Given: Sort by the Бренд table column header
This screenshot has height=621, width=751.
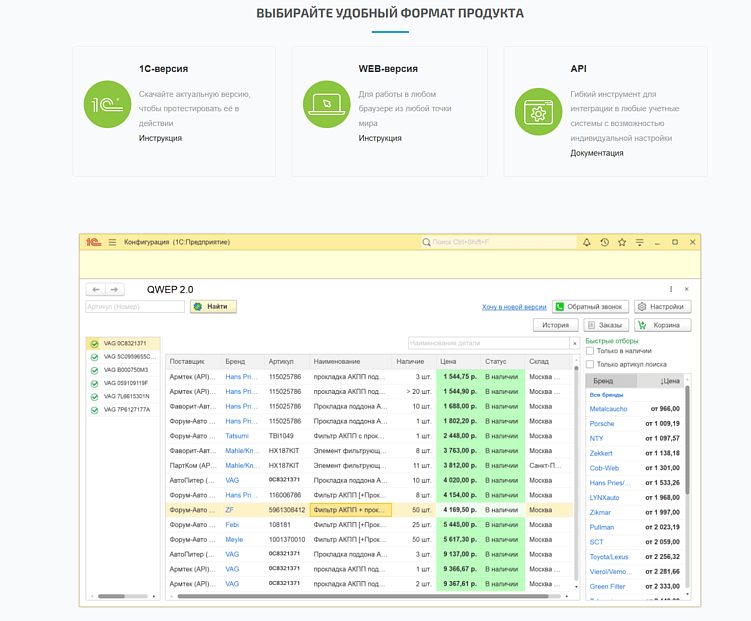Looking at the screenshot, I should tap(235, 361).
